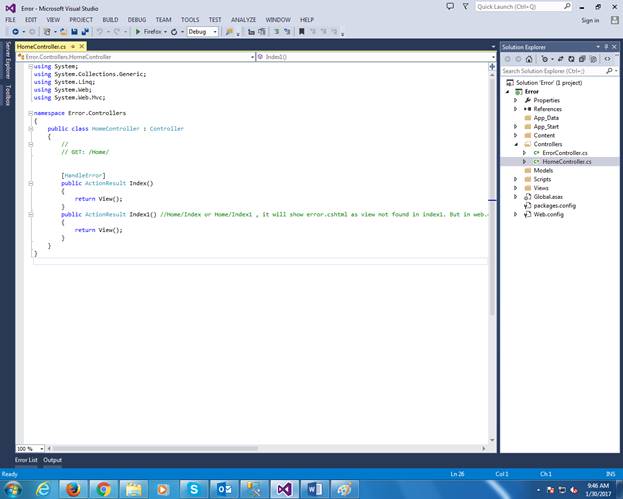623x499 pixels.
Task: Save HomeController.cs with the floppy disk icon
Action: point(74,31)
